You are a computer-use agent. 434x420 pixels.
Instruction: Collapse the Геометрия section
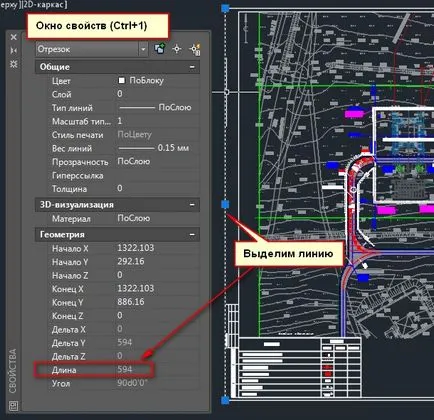(x=192, y=235)
